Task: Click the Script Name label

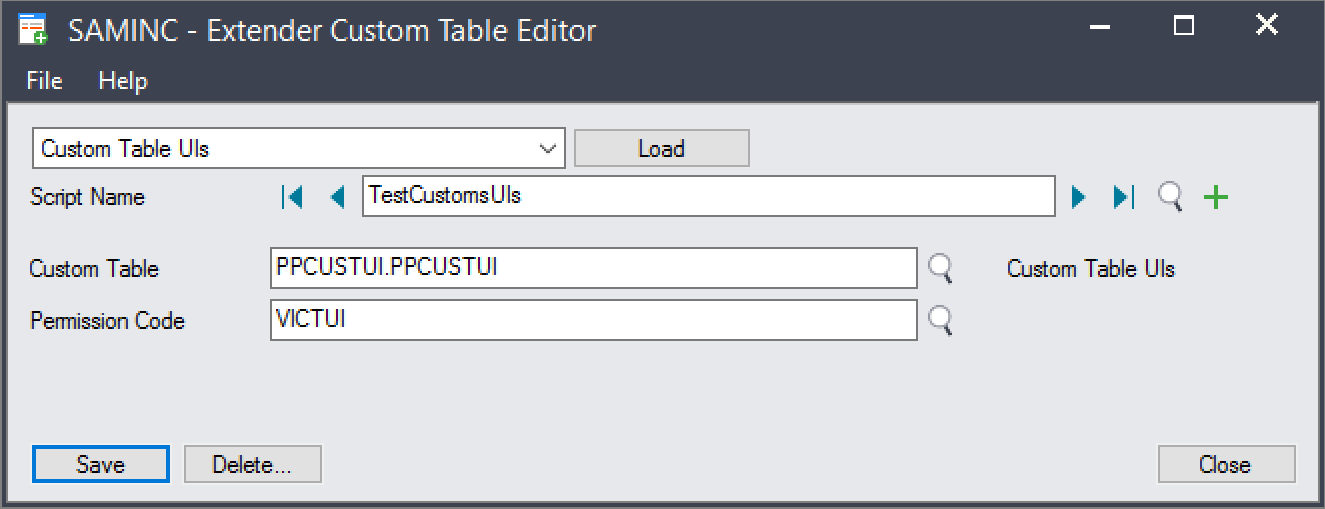Action: coord(88,197)
